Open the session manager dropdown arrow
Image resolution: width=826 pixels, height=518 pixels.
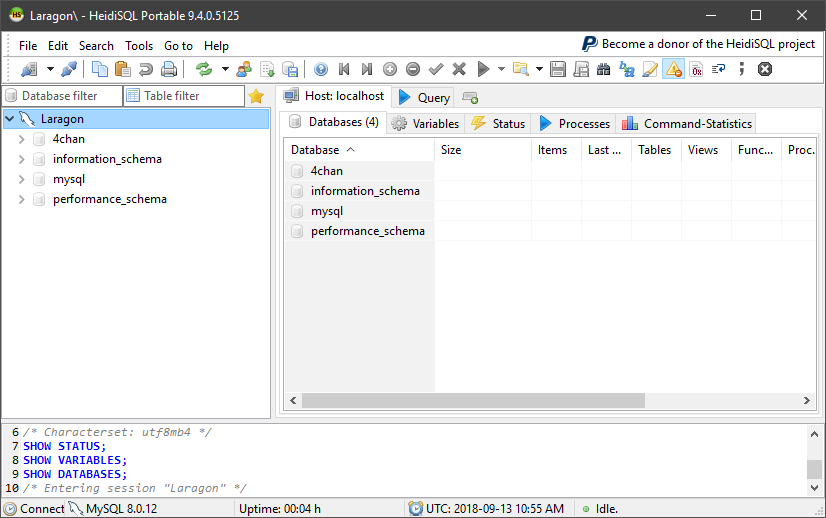(50, 69)
